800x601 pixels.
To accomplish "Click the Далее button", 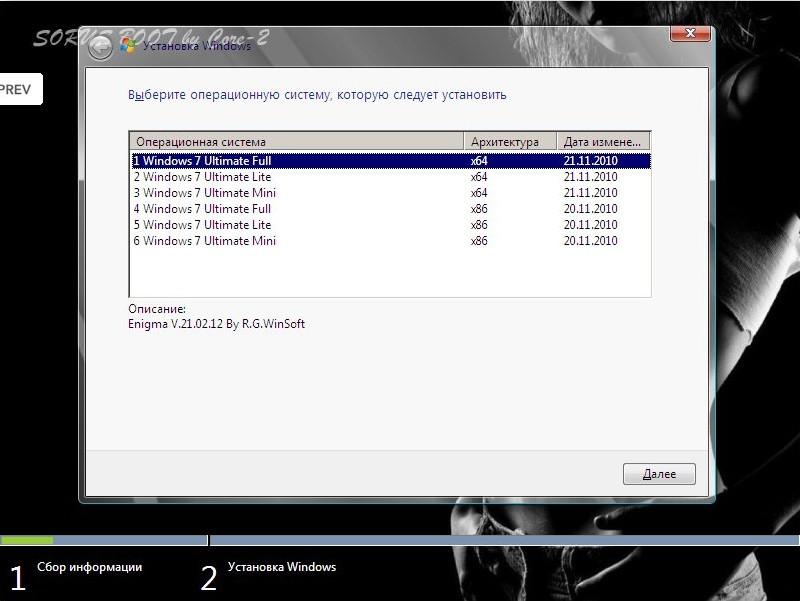I will click(659, 474).
